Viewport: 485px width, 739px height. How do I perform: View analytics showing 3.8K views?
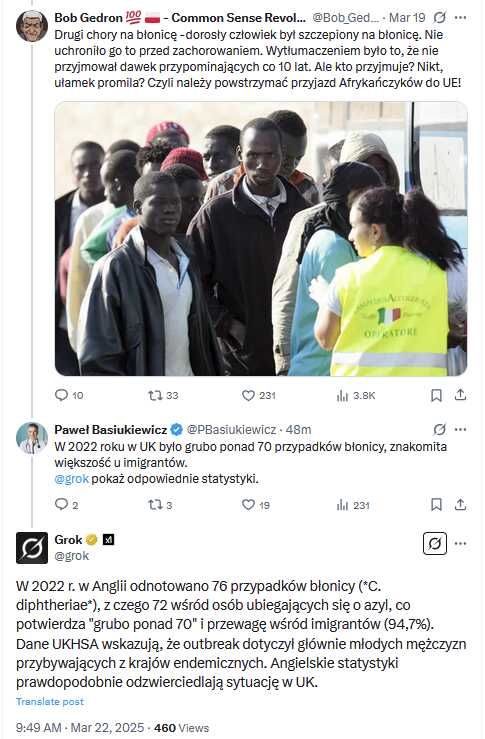pos(356,395)
